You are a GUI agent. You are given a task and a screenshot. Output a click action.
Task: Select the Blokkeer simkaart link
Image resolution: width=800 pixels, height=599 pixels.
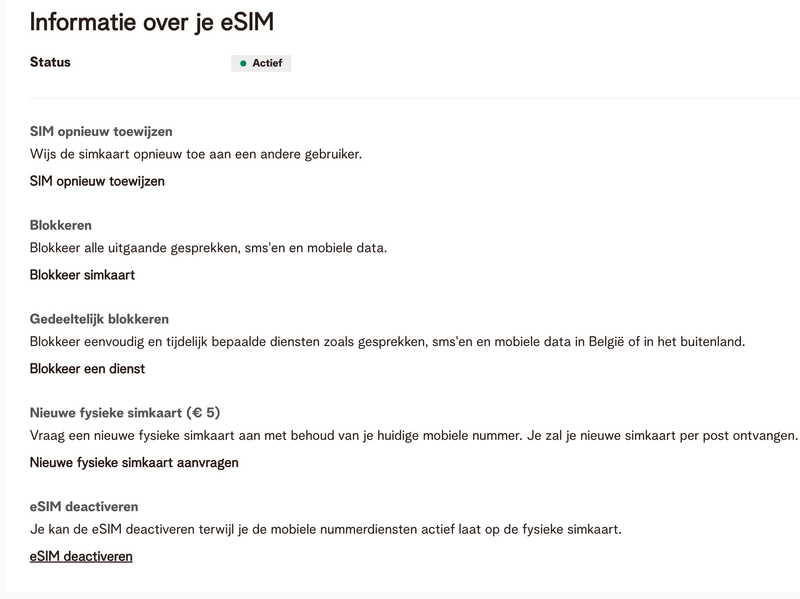[82, 275]
